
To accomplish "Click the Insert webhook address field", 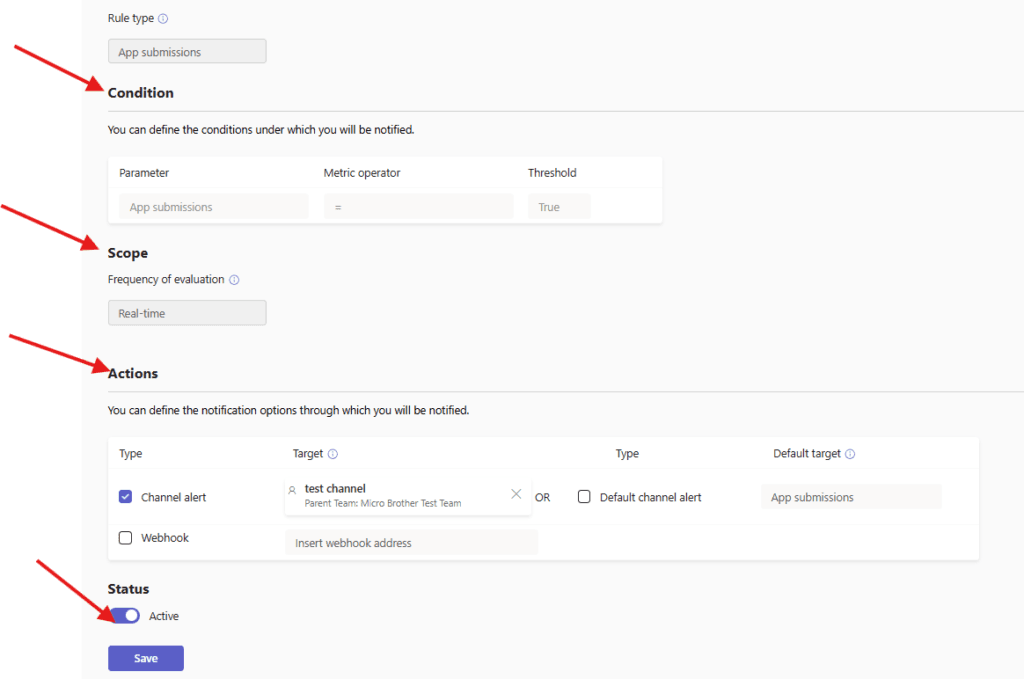I will [x=411, y=543].
